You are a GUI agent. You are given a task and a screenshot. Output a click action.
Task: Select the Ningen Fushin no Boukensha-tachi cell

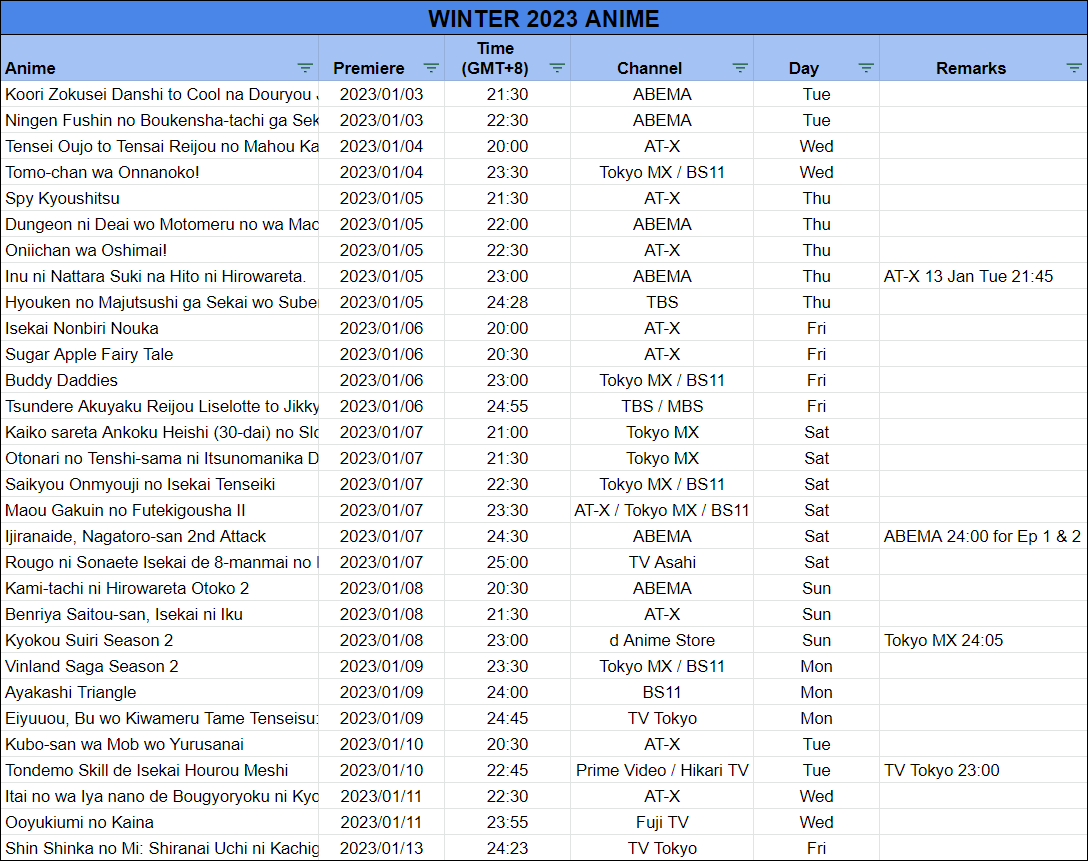160,120
